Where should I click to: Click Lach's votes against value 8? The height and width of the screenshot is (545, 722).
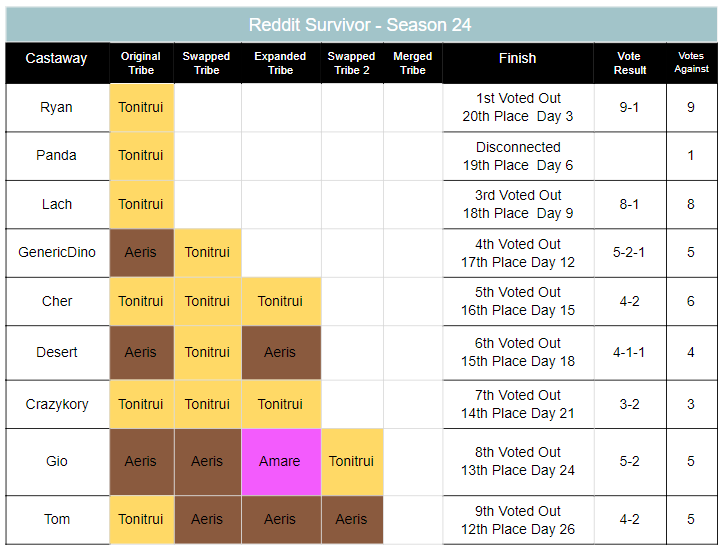691,204
